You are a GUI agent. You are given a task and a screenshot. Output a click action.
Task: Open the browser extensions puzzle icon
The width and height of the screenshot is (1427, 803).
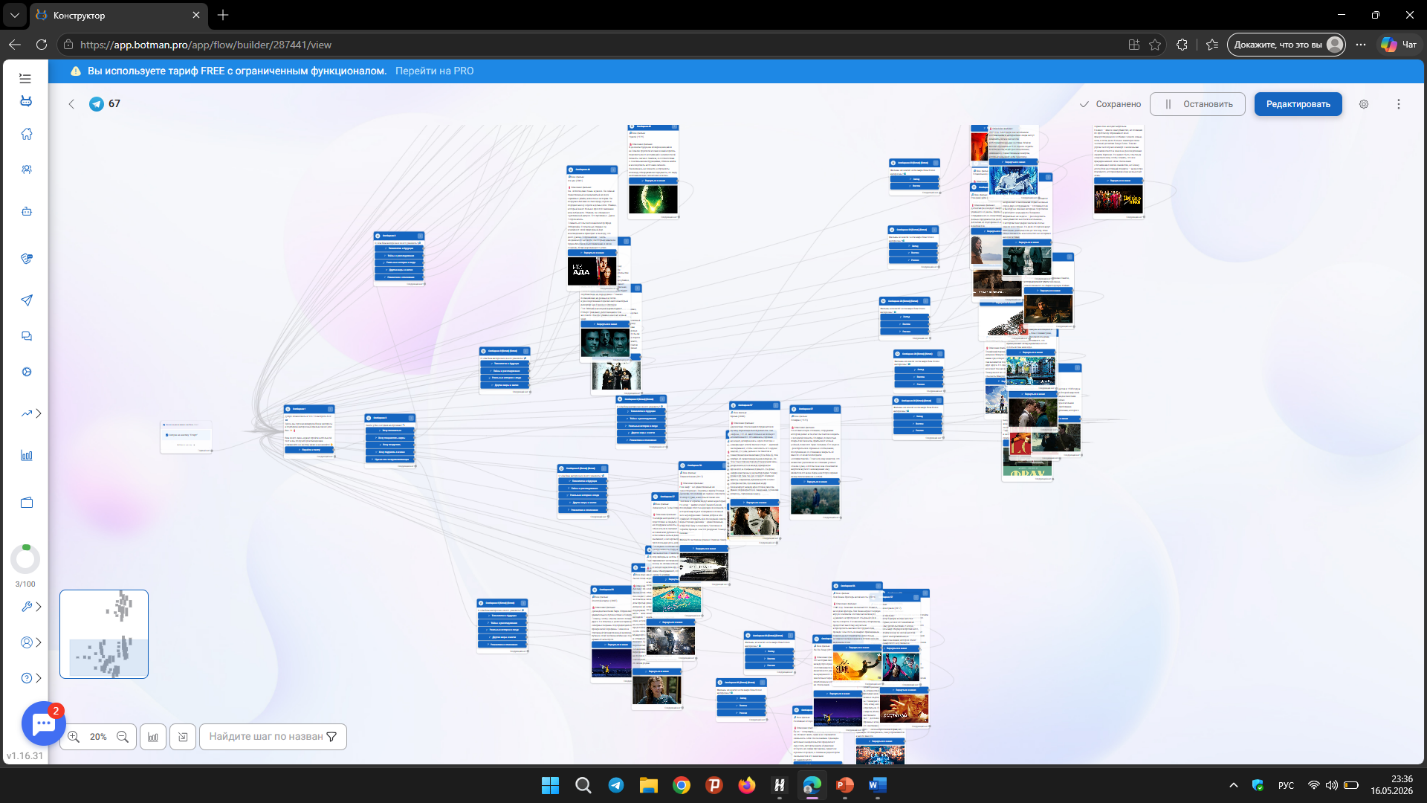[x=1183, y=44]
